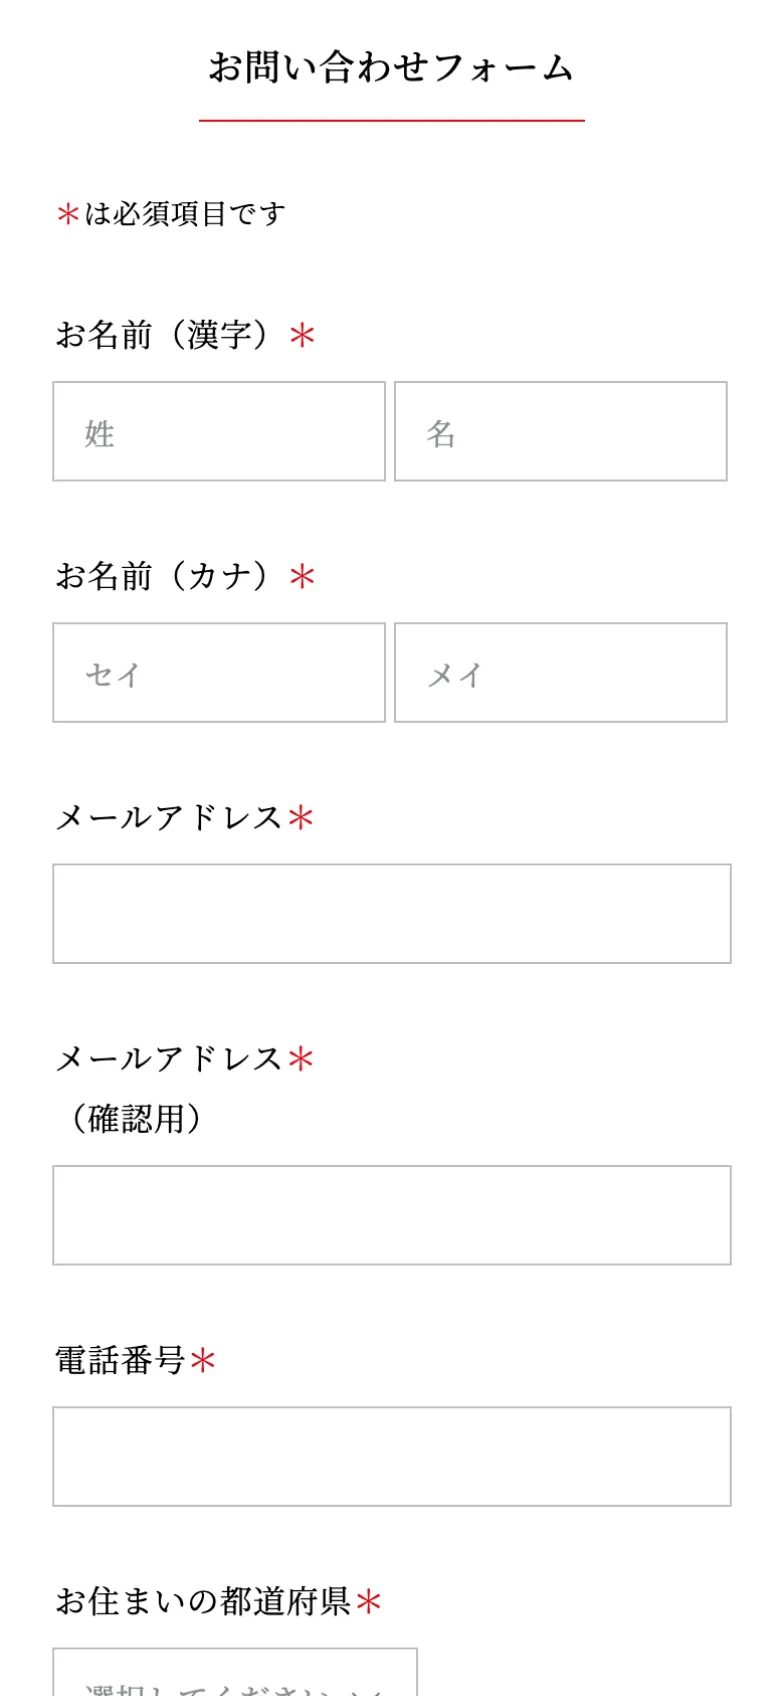Click the red asterisk before は必須項目です

point(68,214)
